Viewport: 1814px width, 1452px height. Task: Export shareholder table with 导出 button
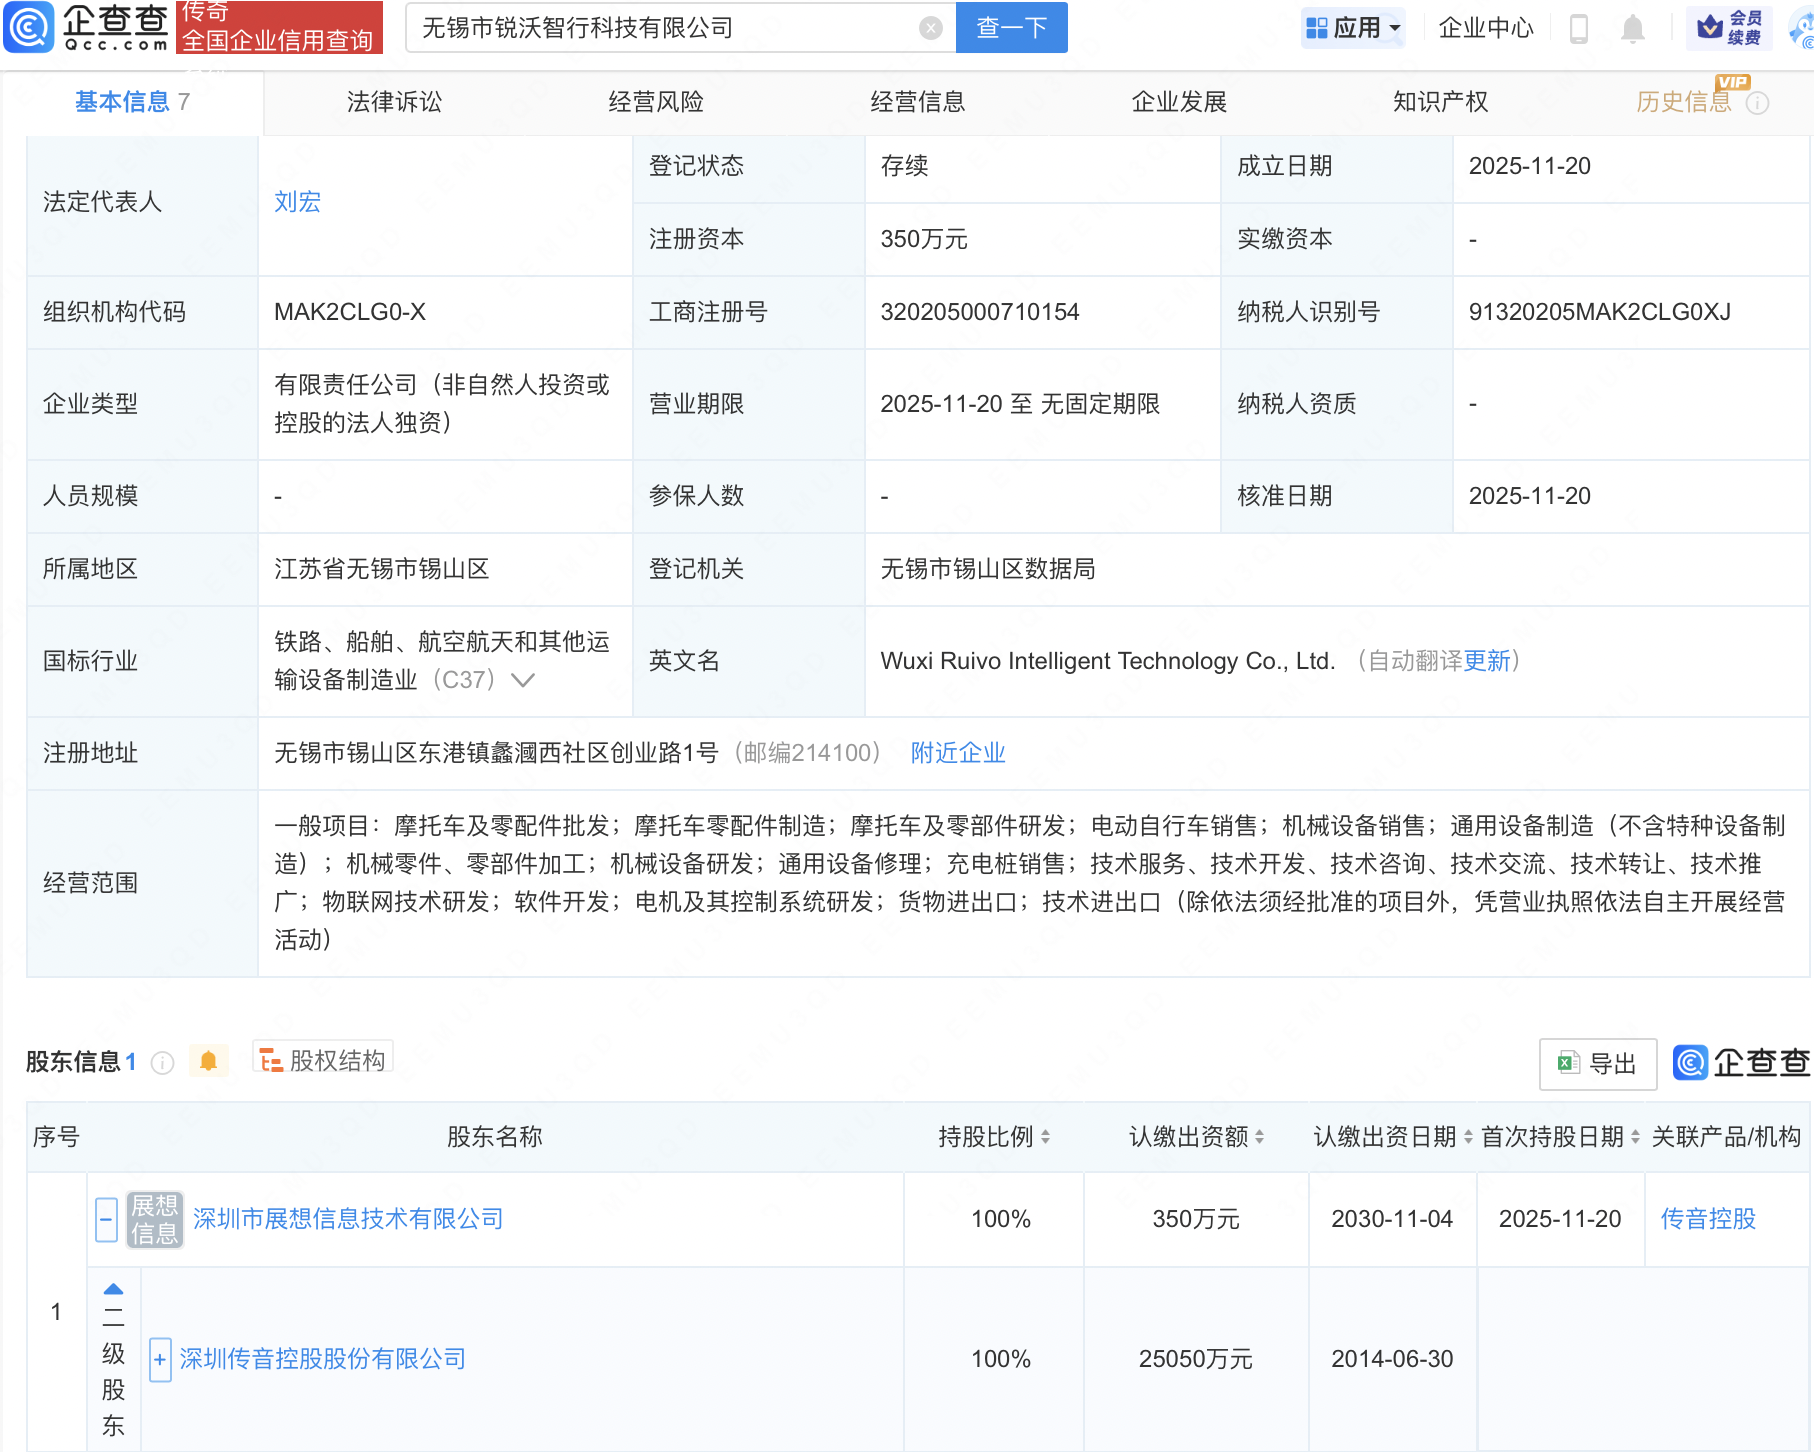1597,1064
